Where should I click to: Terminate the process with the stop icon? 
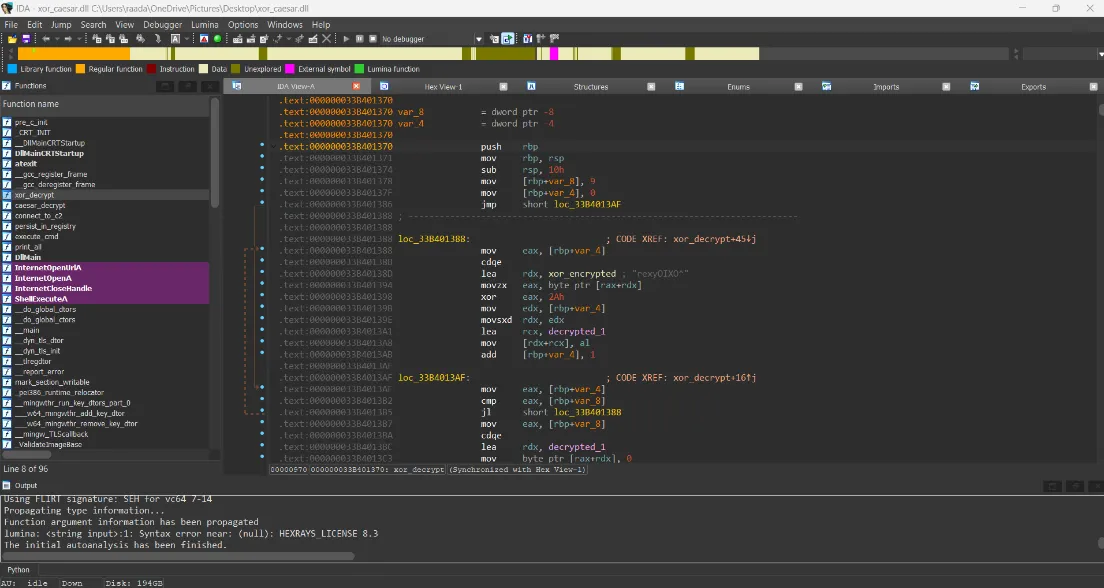point(373,39)
